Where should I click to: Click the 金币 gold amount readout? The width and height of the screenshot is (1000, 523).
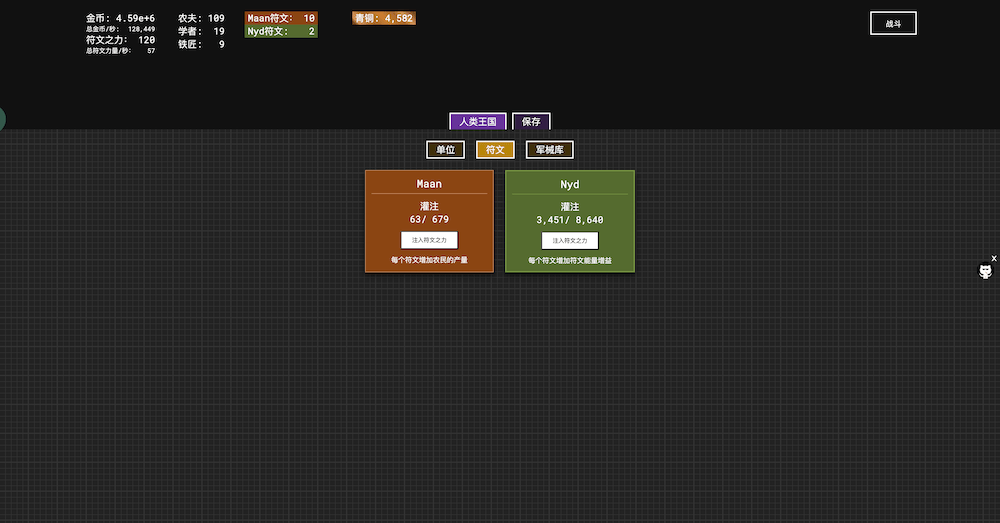[120, 18]
